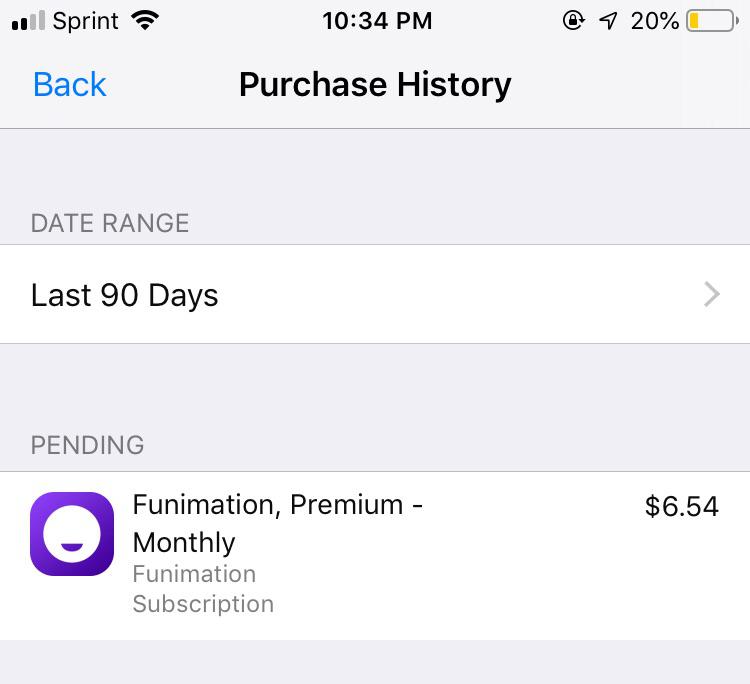Image resolution: width=750 pixels, height=684 pixels.
Task: Tap the rotation lock status icon
Action: click(573, 20)
